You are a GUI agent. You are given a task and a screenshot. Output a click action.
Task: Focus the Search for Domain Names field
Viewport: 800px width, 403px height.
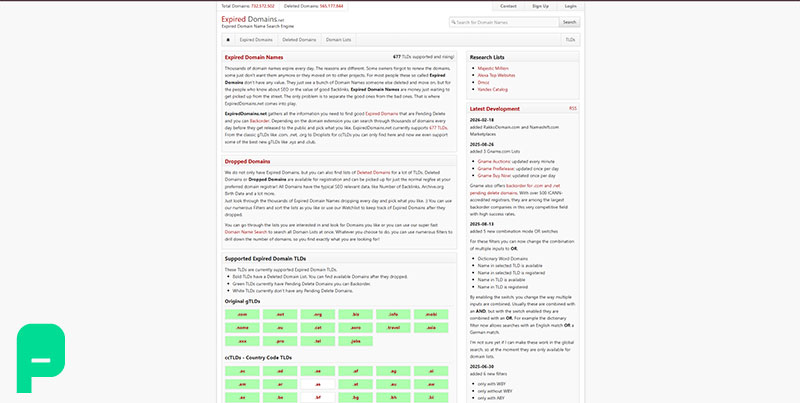point(504,22)
